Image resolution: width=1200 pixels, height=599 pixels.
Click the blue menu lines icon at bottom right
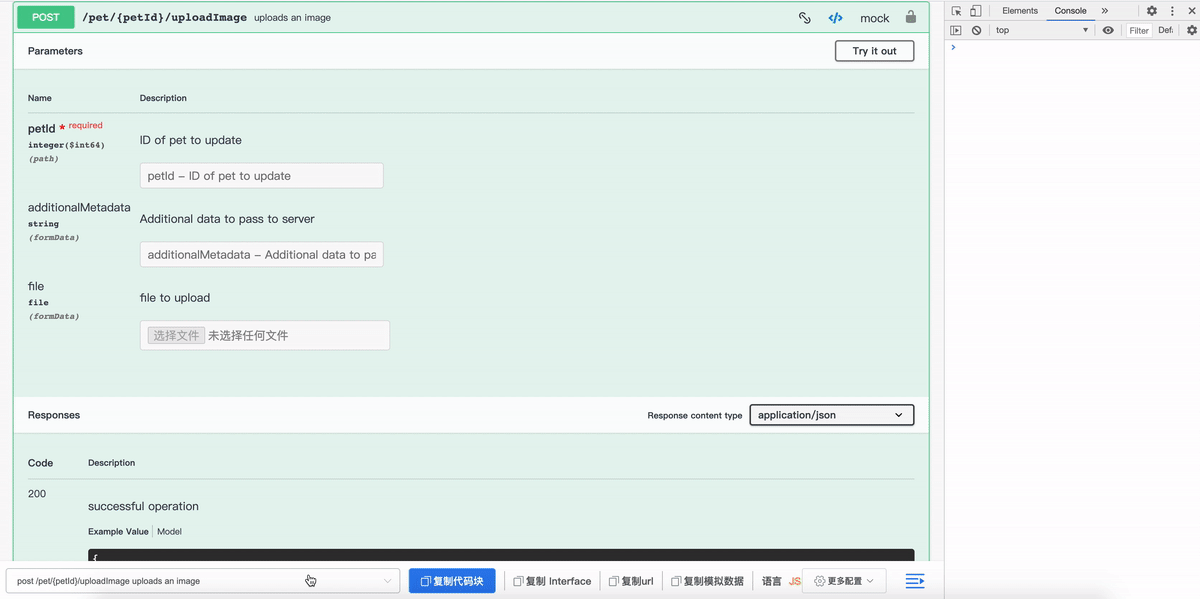(x=914, y=581)
